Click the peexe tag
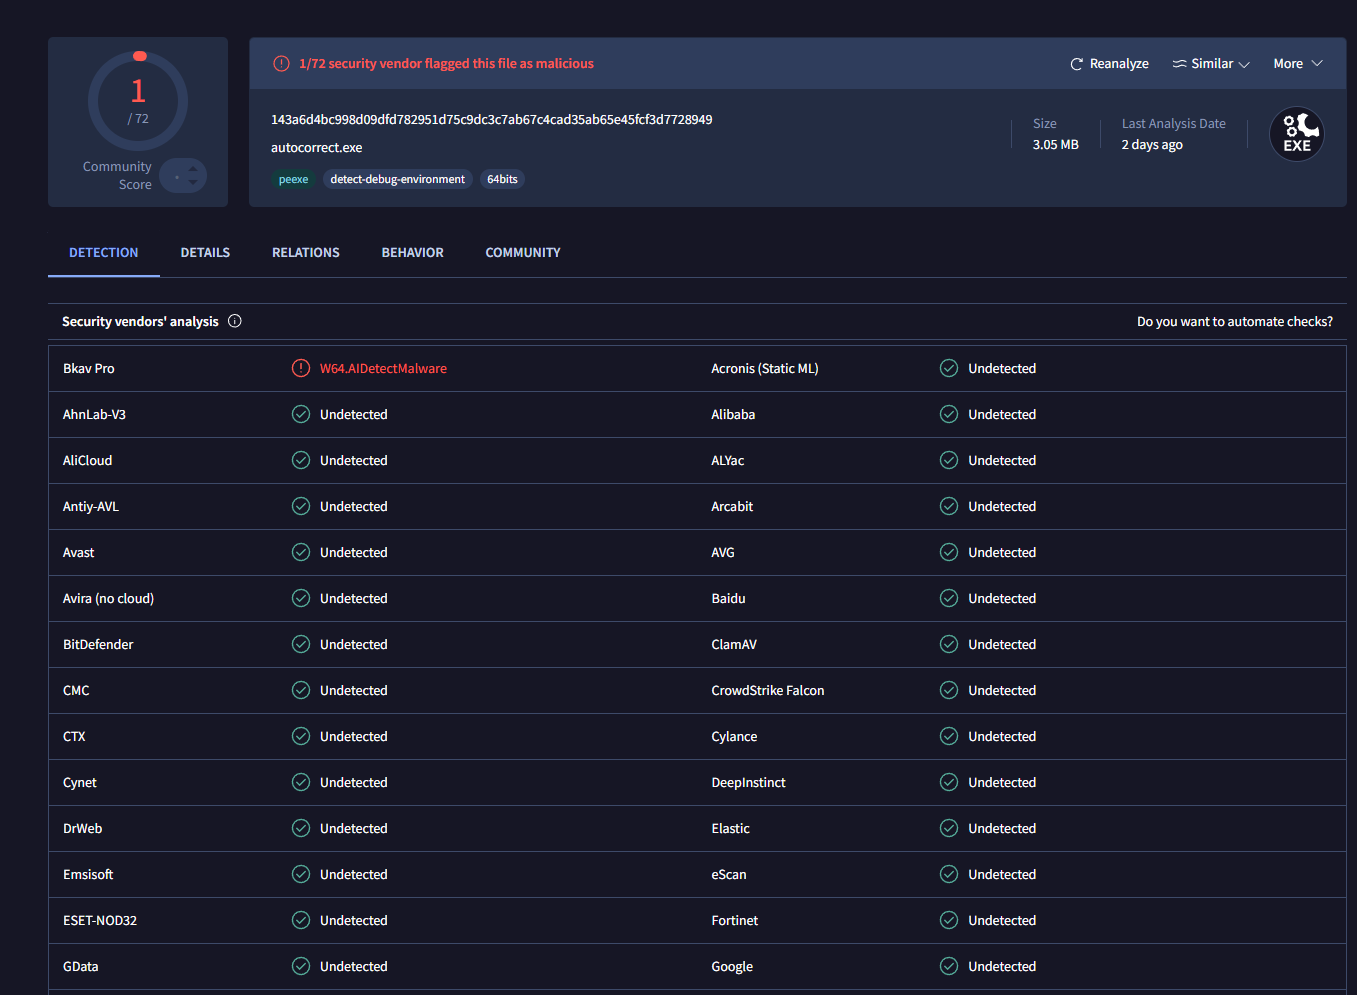The height and width of the screenshot is (995, 1357). pos(293,179)
